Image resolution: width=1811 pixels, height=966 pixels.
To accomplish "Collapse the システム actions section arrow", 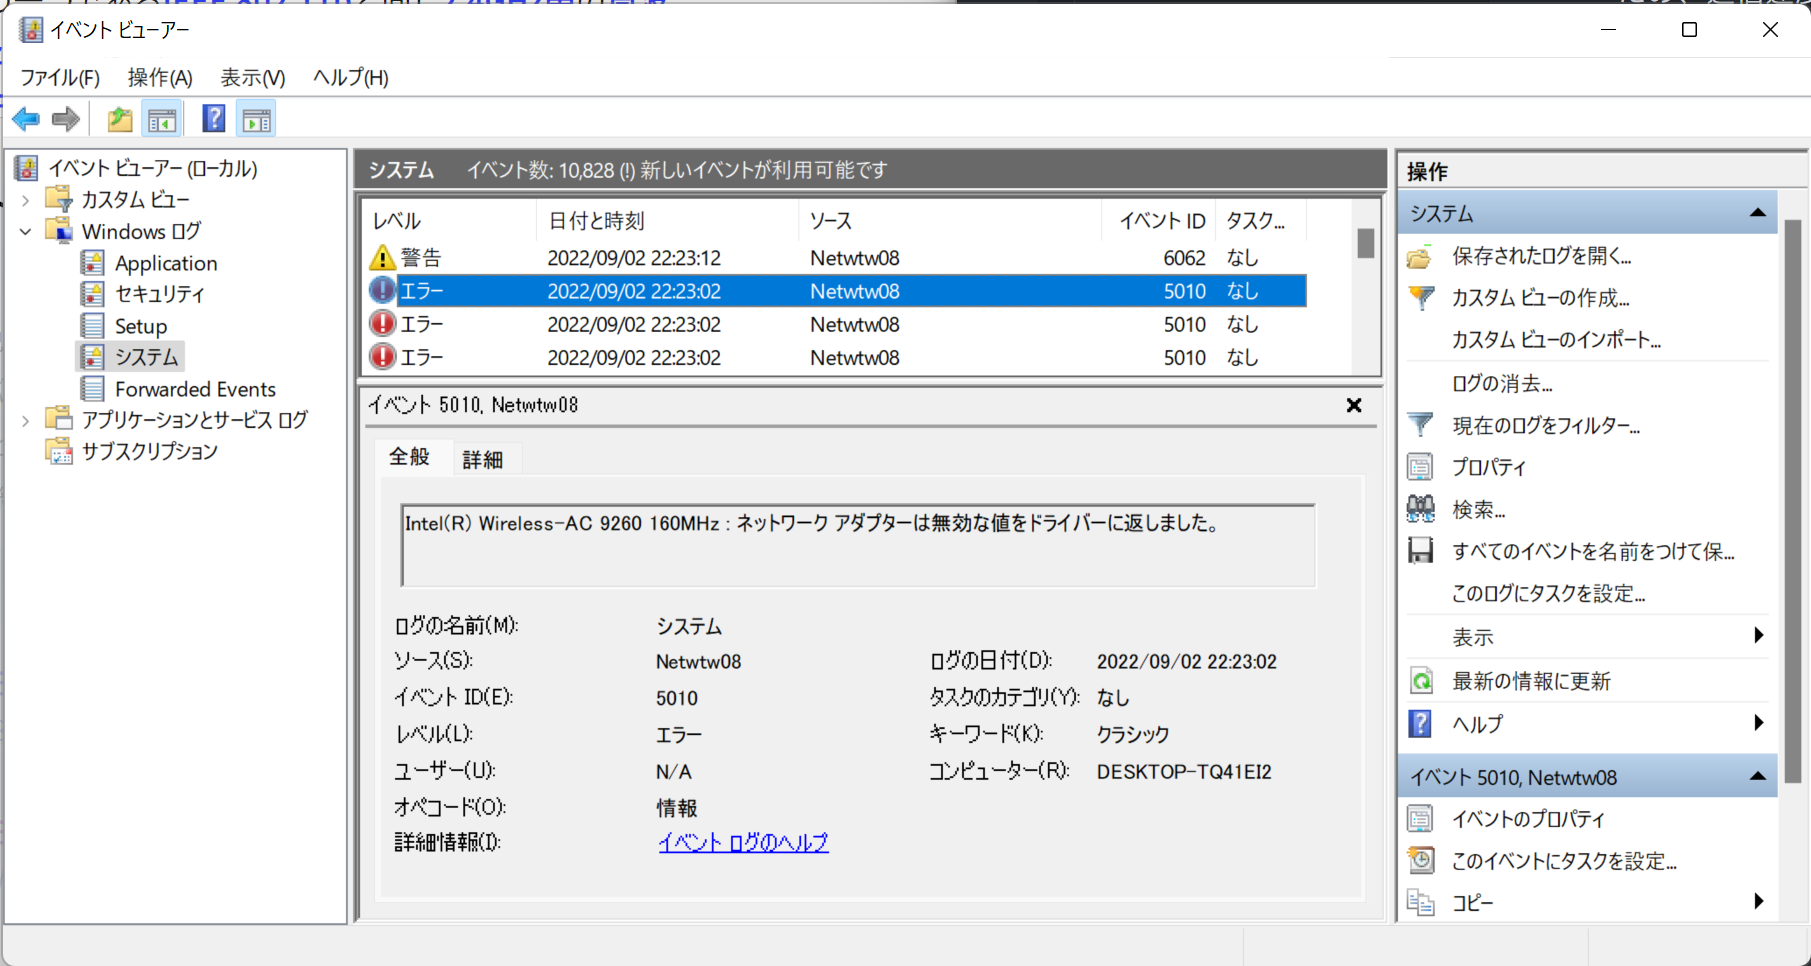I will click(1758, 213).
